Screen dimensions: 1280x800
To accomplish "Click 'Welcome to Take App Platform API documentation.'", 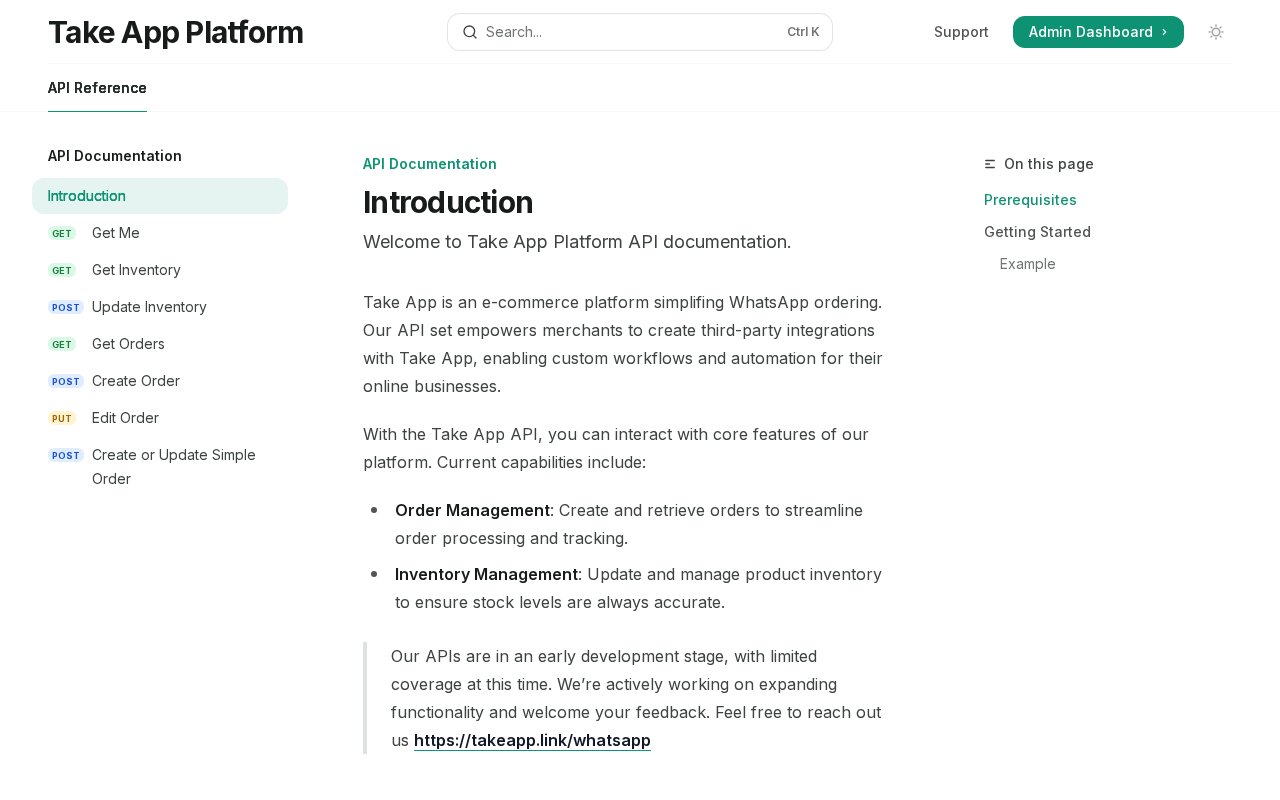I will [x=577, y=242].
